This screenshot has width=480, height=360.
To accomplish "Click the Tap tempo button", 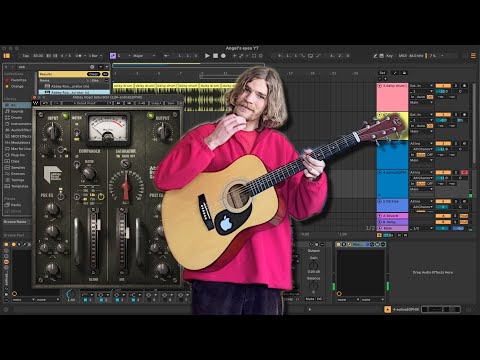I will pos(26,56).
